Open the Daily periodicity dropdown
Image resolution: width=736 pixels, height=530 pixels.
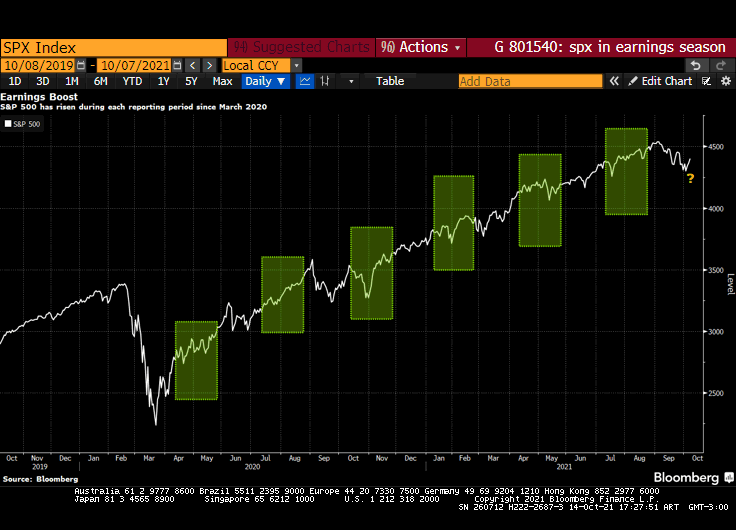[x=266, y=81]
